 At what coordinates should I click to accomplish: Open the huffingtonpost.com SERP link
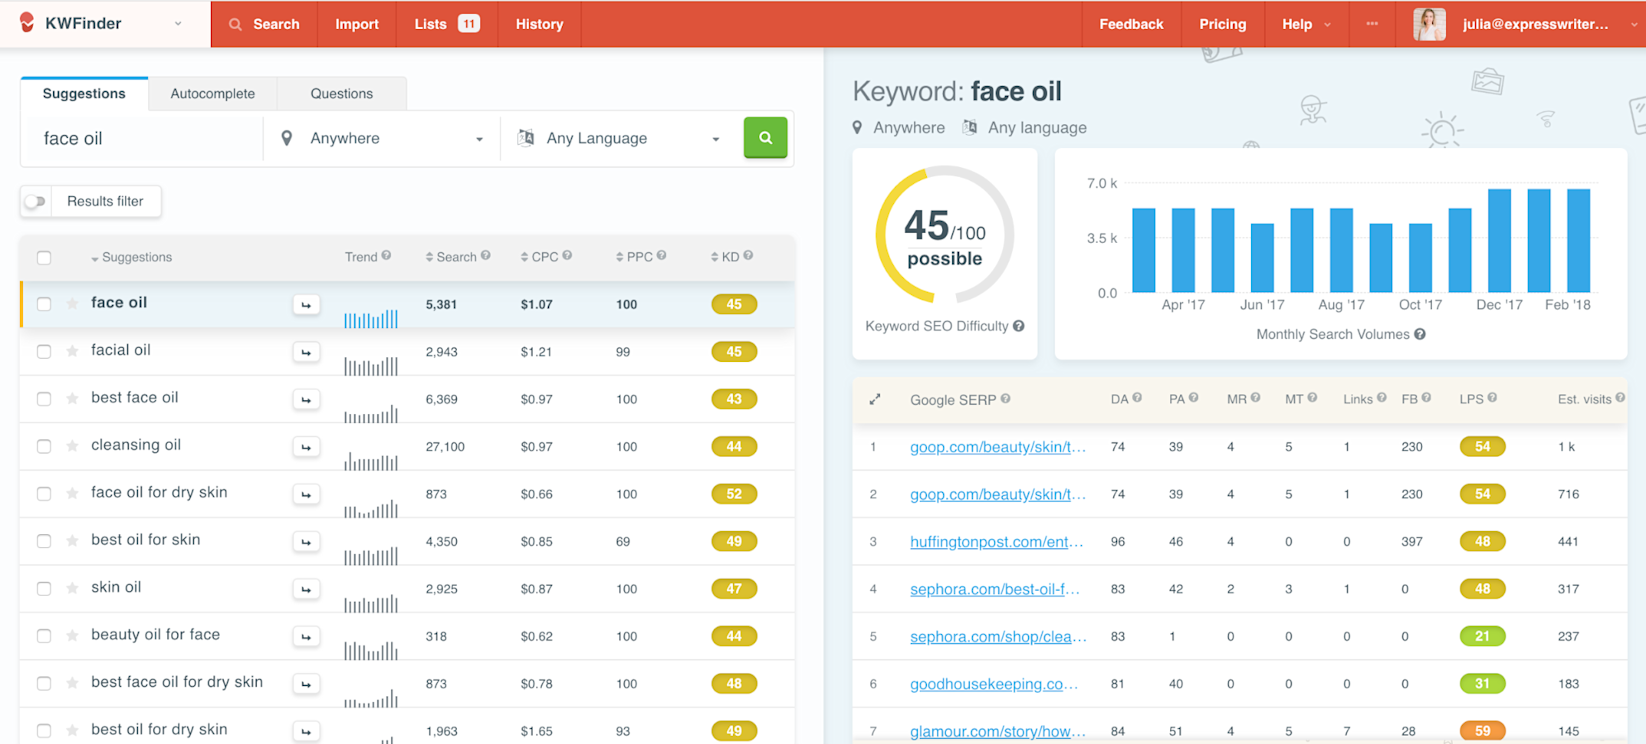pyautogui.click(x=996, y=542)
